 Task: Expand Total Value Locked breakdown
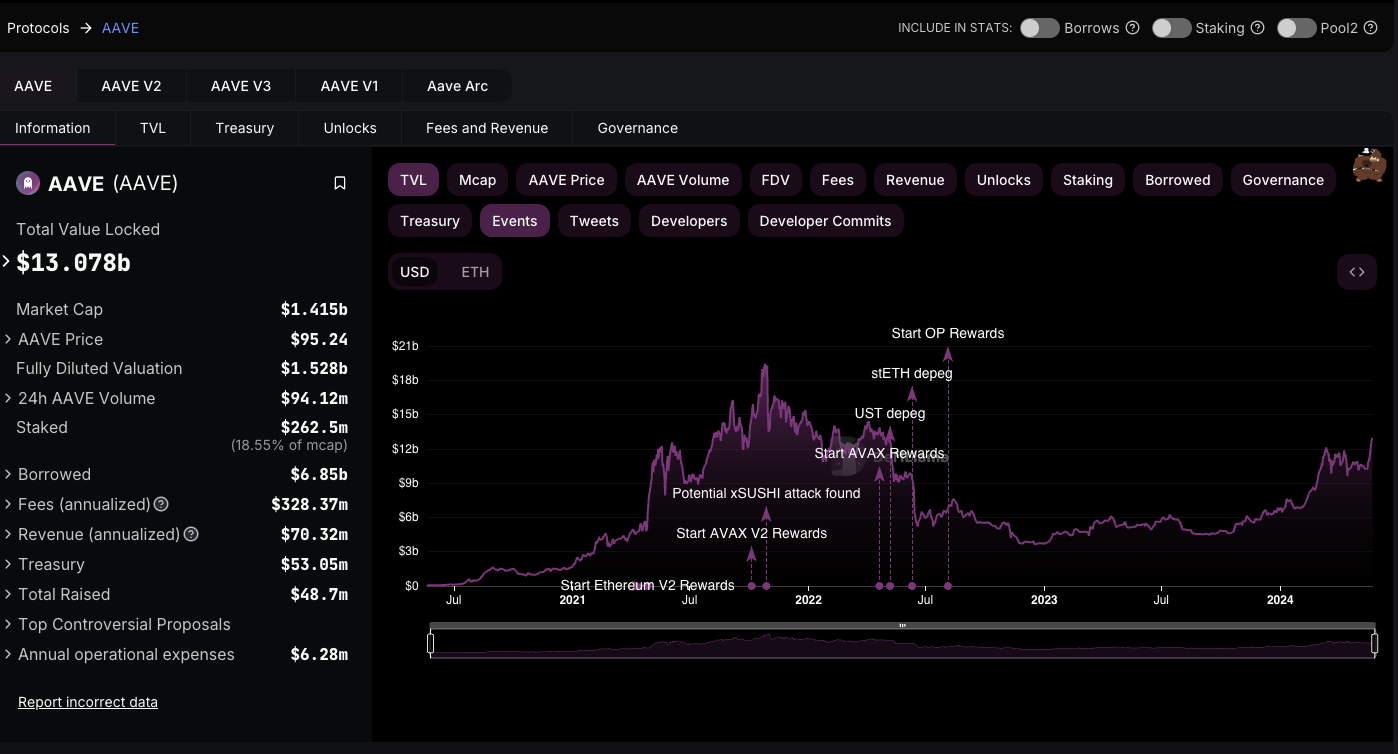[x=7, y=262]
